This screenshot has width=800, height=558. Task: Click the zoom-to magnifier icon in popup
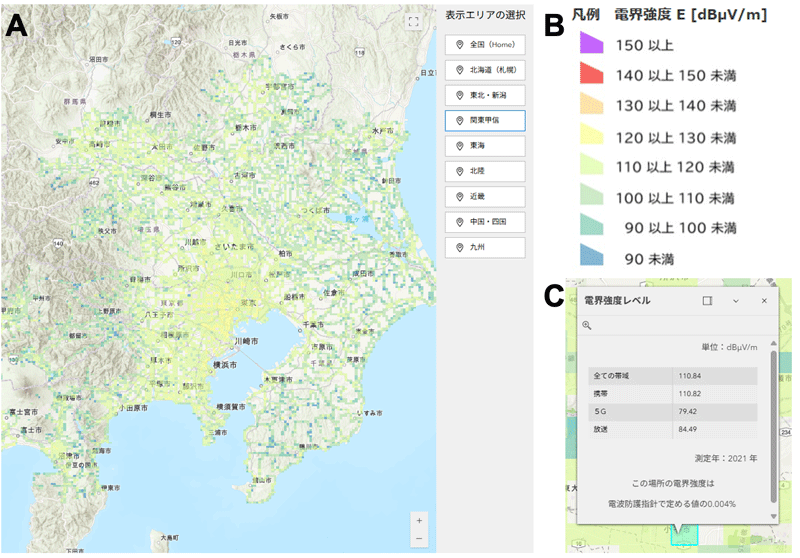click(587, 326)
